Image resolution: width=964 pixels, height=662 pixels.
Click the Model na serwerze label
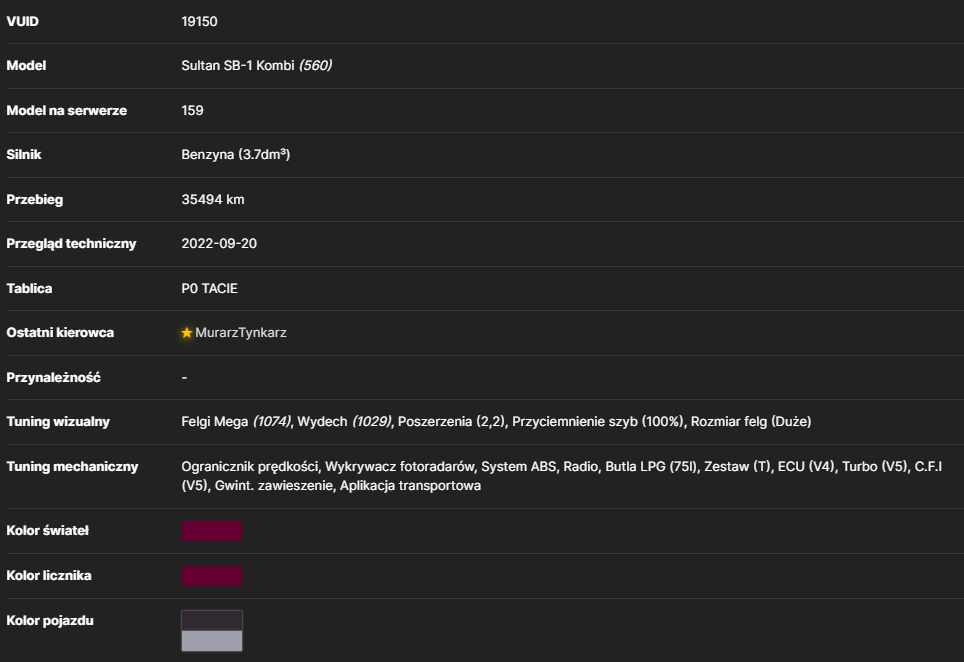66,110
